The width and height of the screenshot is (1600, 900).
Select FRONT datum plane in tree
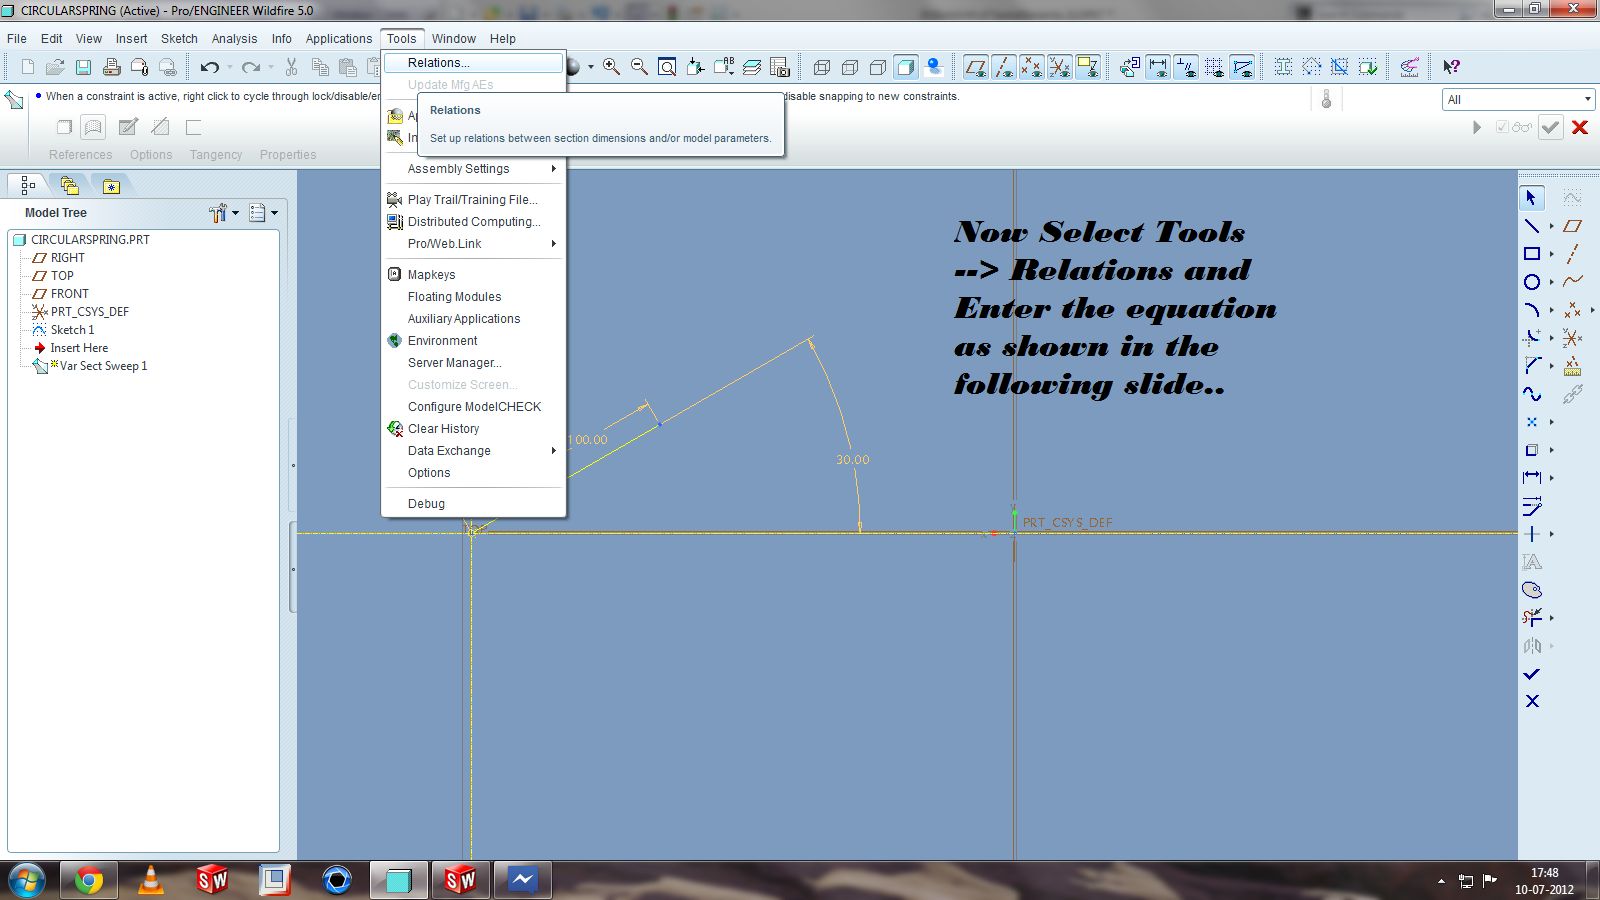click(x=69, y=294)
